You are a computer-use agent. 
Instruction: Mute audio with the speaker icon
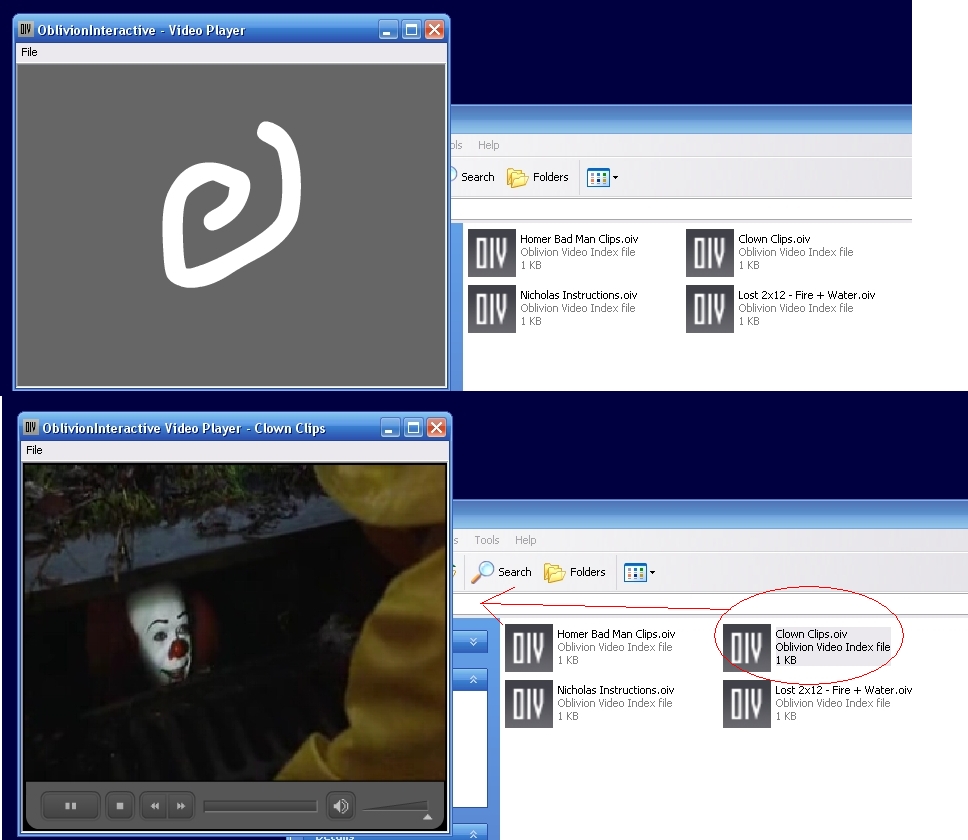click(x=341, y=806)
